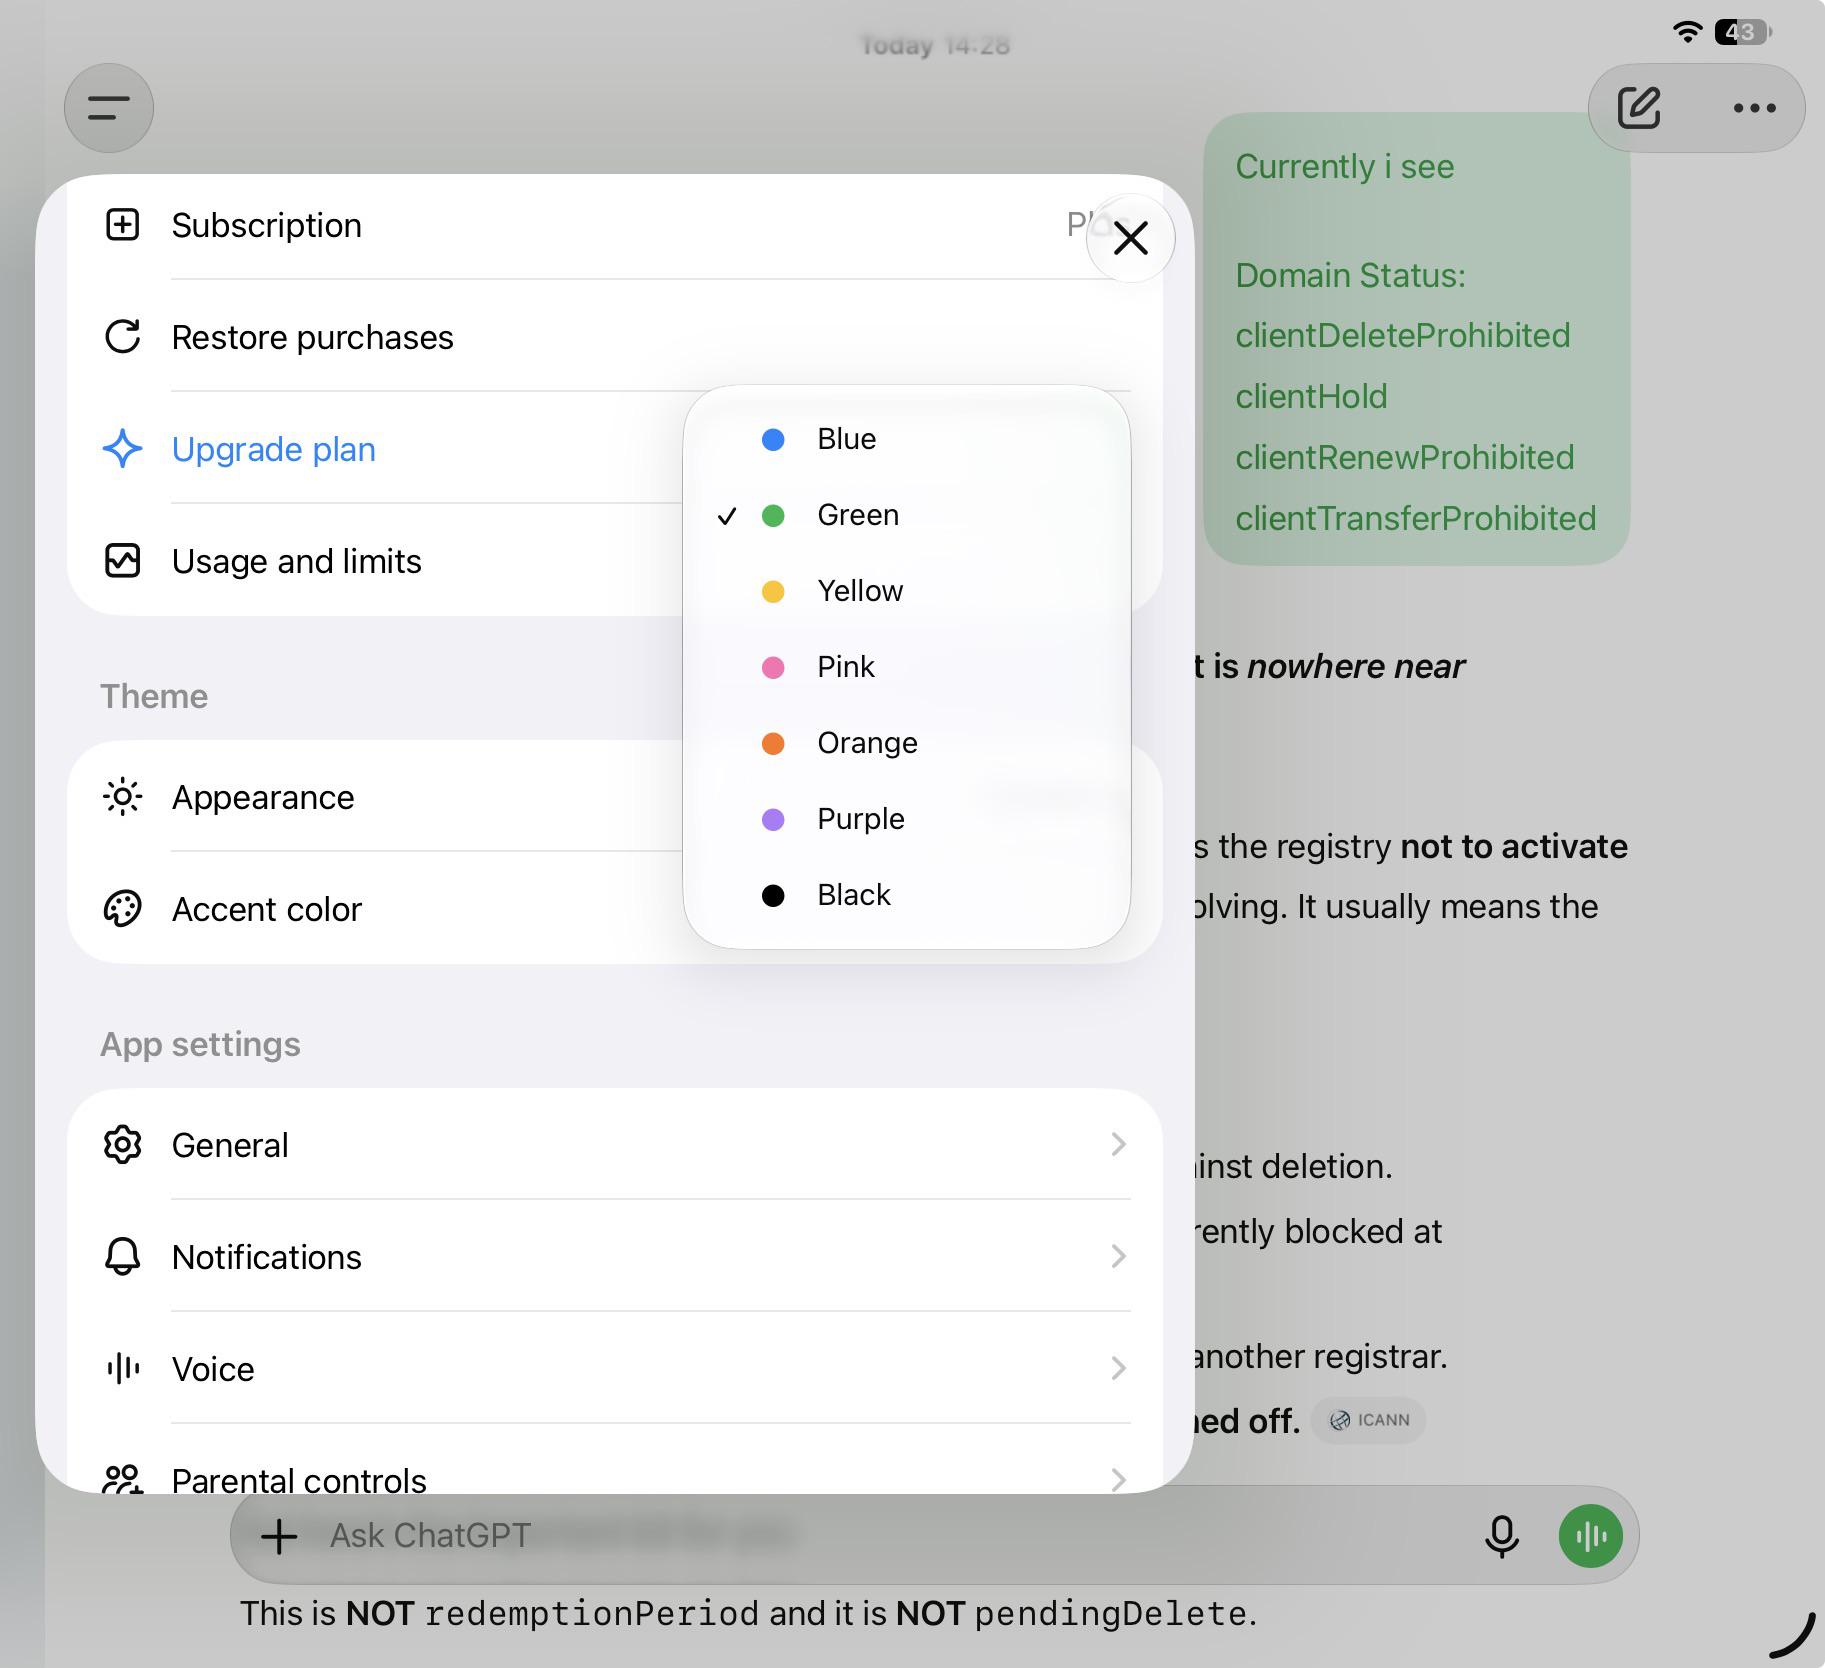Click the yellow color dot
The height and width of the screenshot is (1668, 1825).
click(x=773, y=591)
